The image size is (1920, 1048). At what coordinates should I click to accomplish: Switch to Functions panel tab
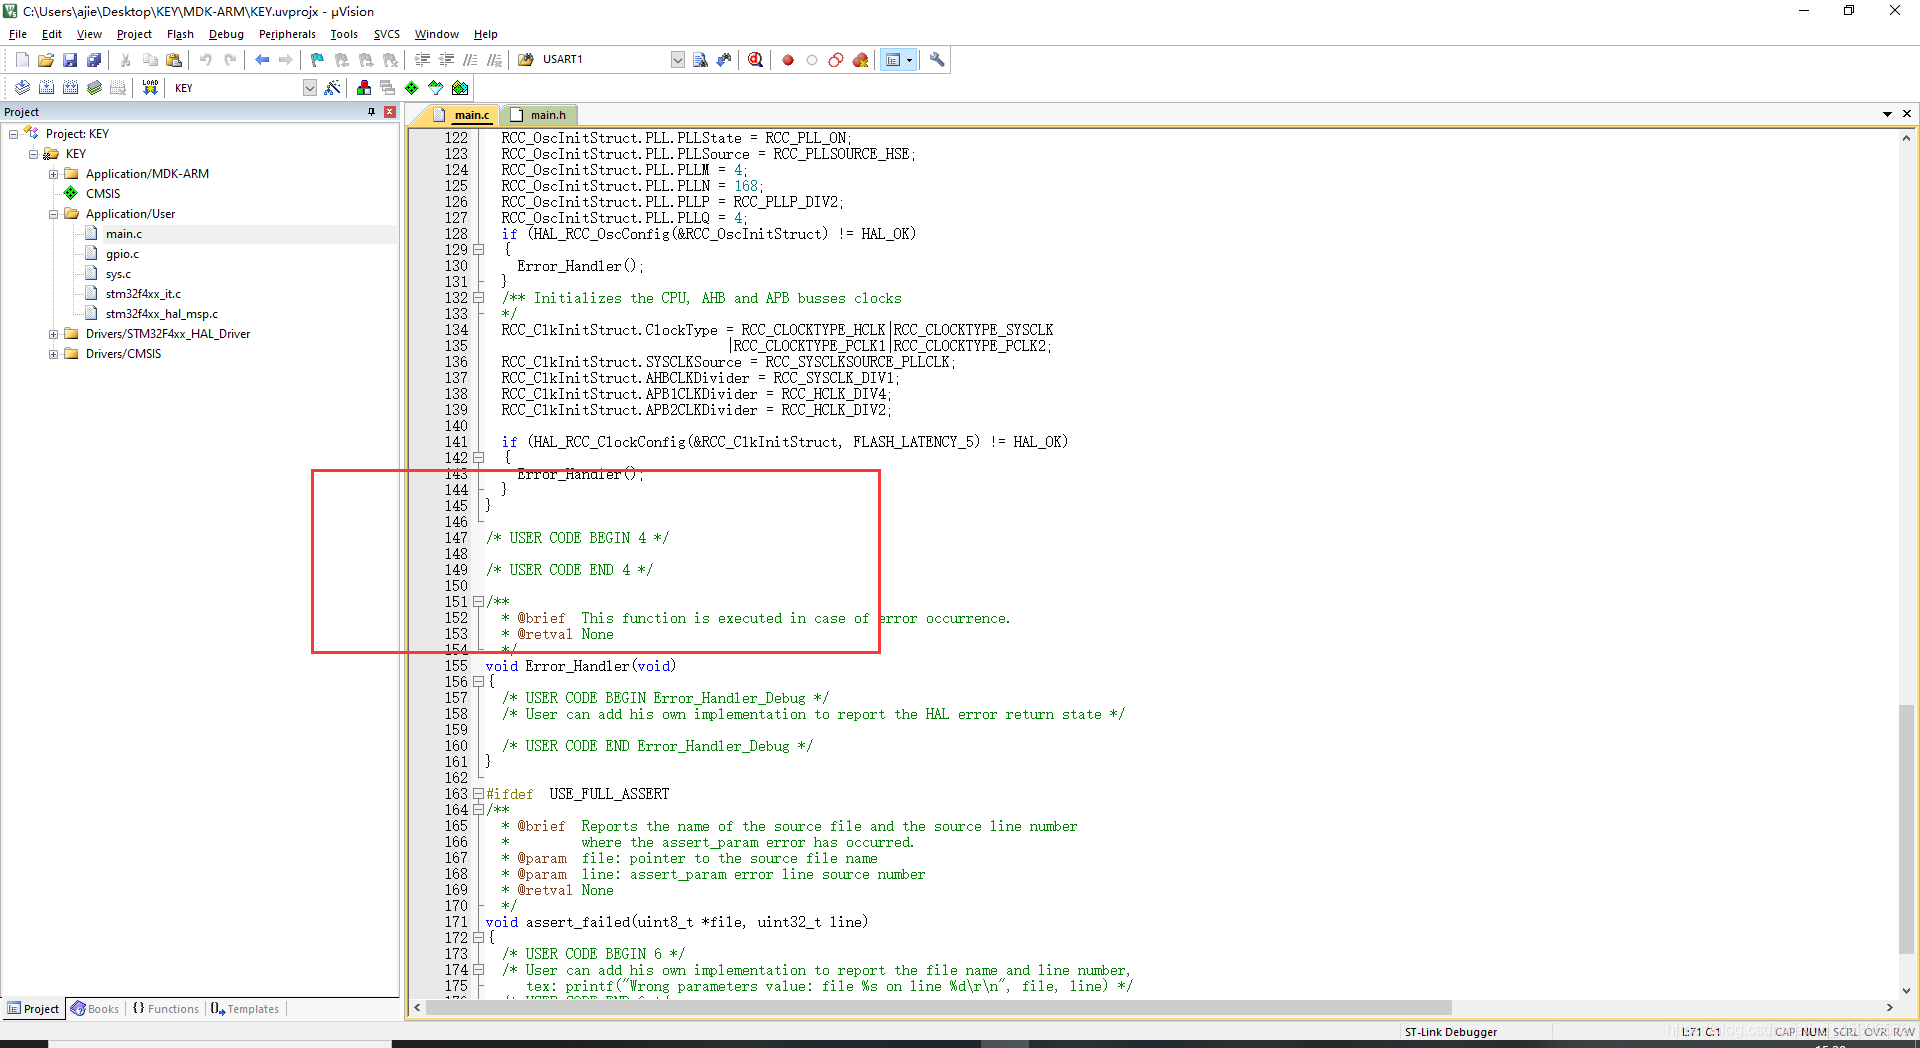[166, 1009]
